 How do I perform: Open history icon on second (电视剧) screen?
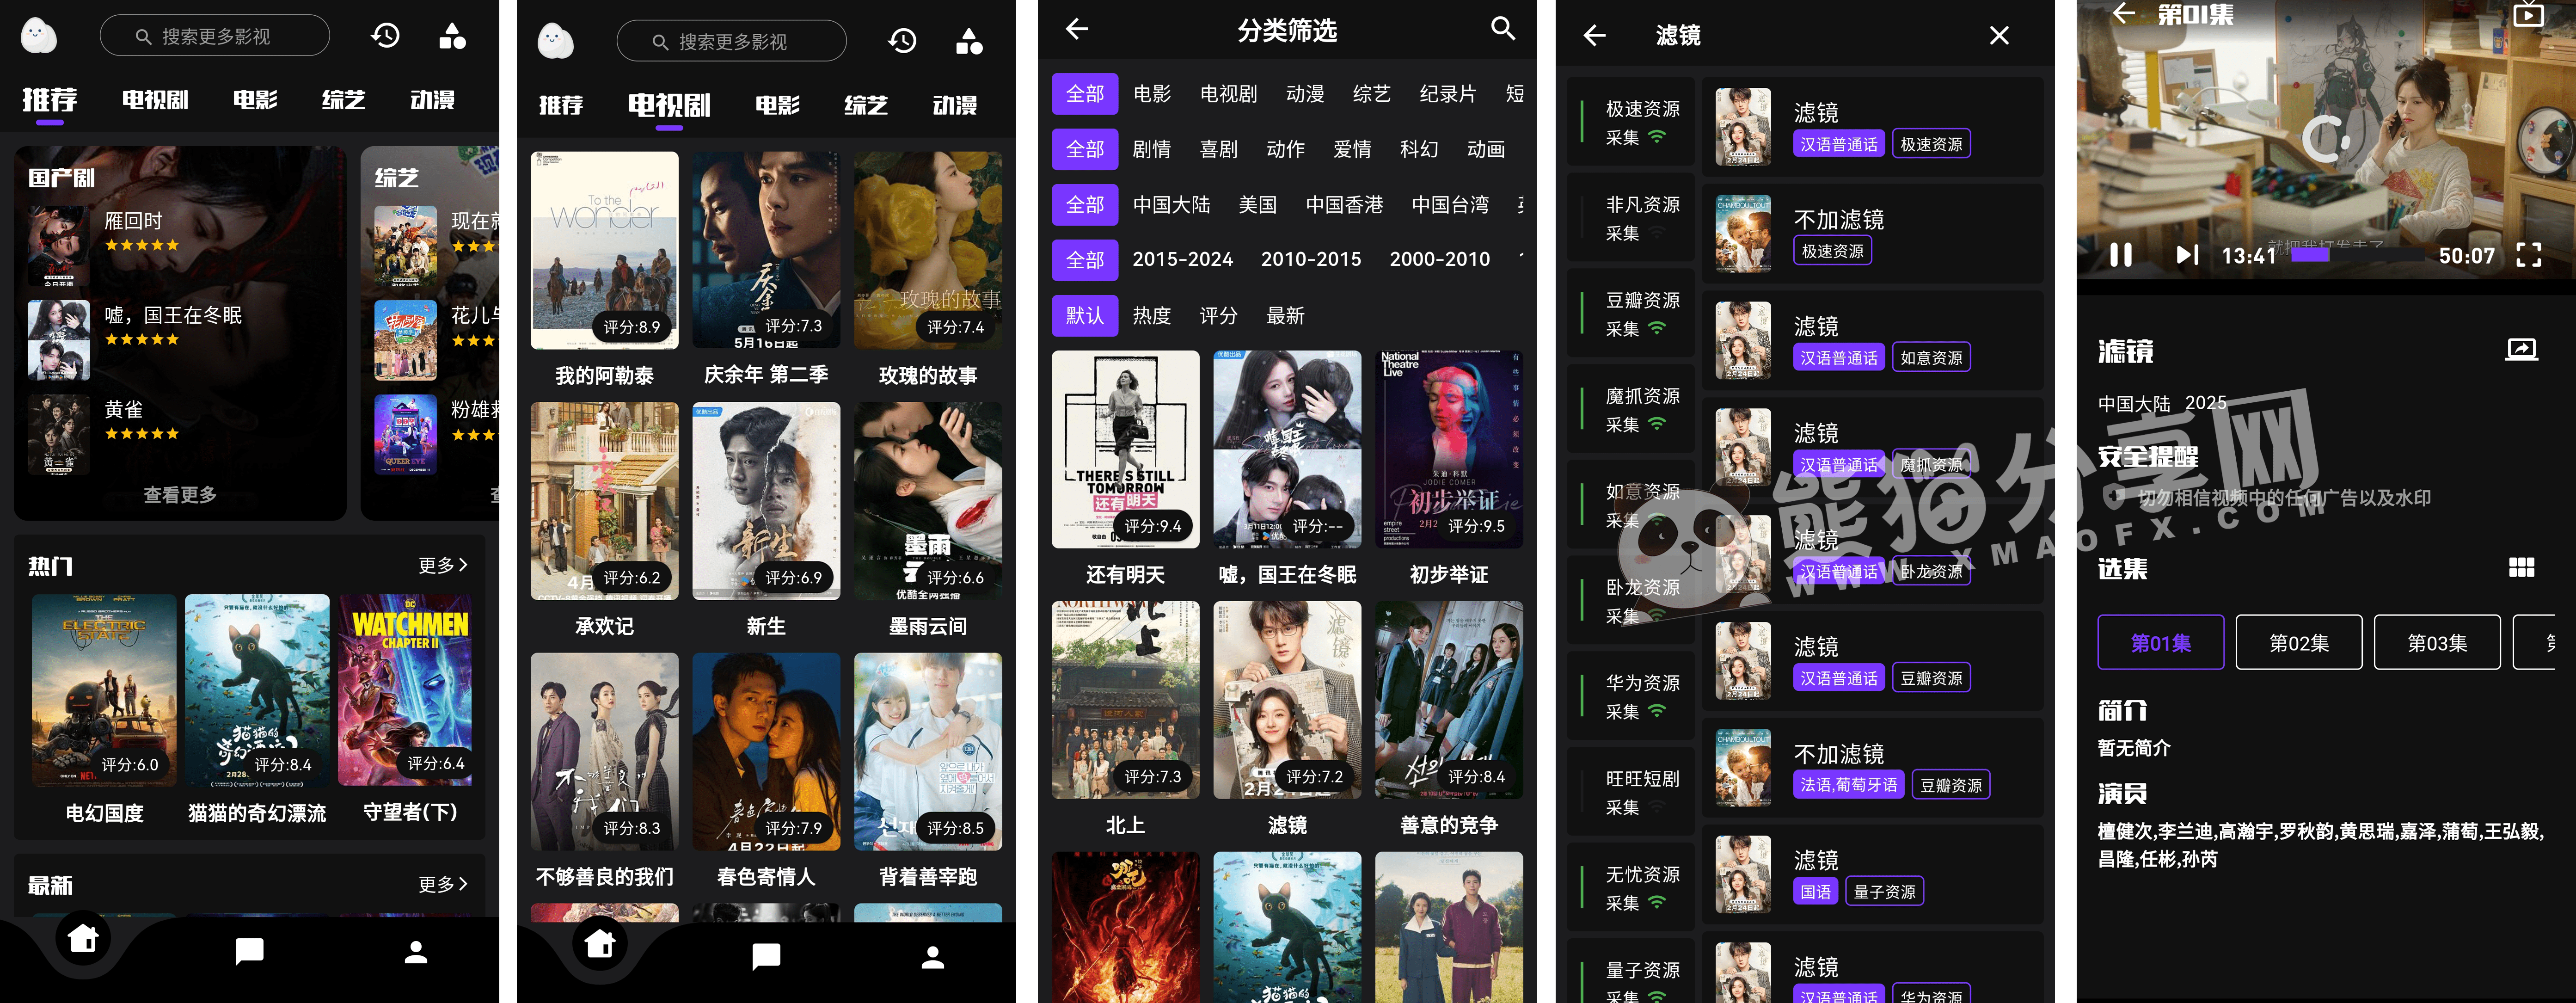pos(902,41)
